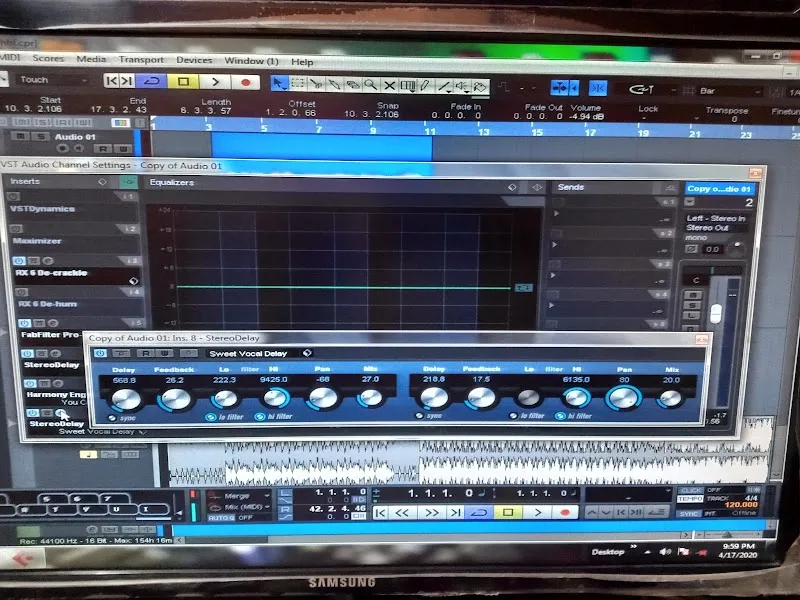Bypass RX 6 De-crackle insert
This screenshot has width=800, height=600.
(19, 261)
